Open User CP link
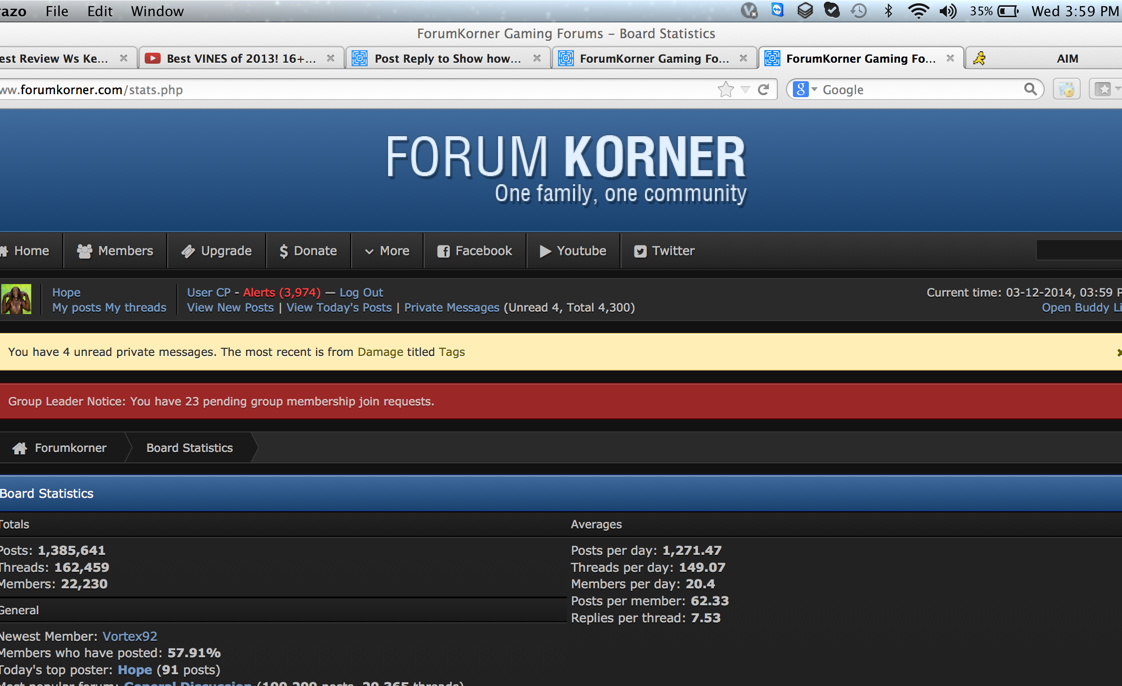The image size is (1122, 686). pyautogui.click(x=208, y=292)
